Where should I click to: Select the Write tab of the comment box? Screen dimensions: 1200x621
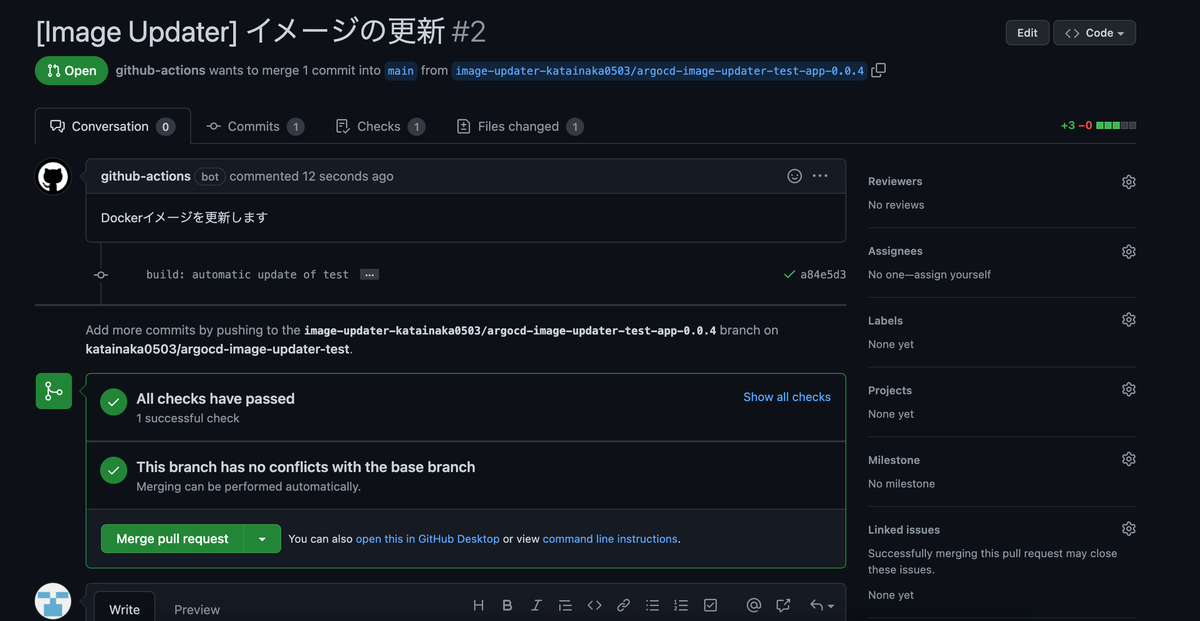(124, 609)
